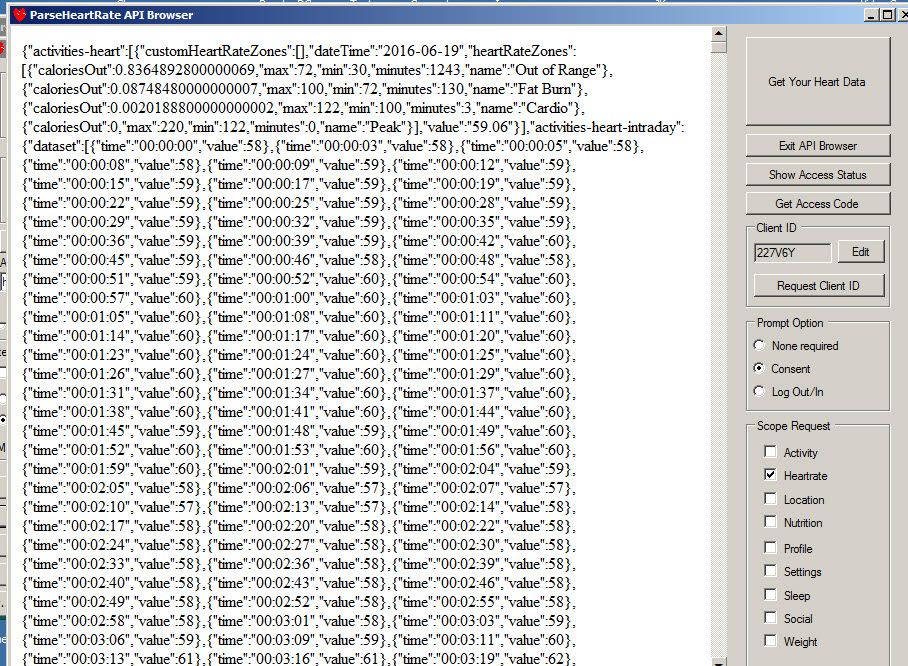The width and height of the screenshot is (908, 666).
Task: Click the "time":"00:00:42" entry text
Action: point(483,241)
